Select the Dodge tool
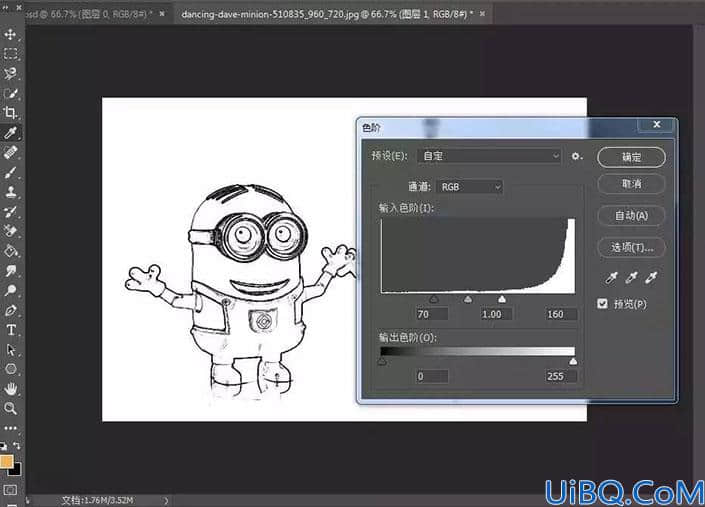 (x=10, y=290)
